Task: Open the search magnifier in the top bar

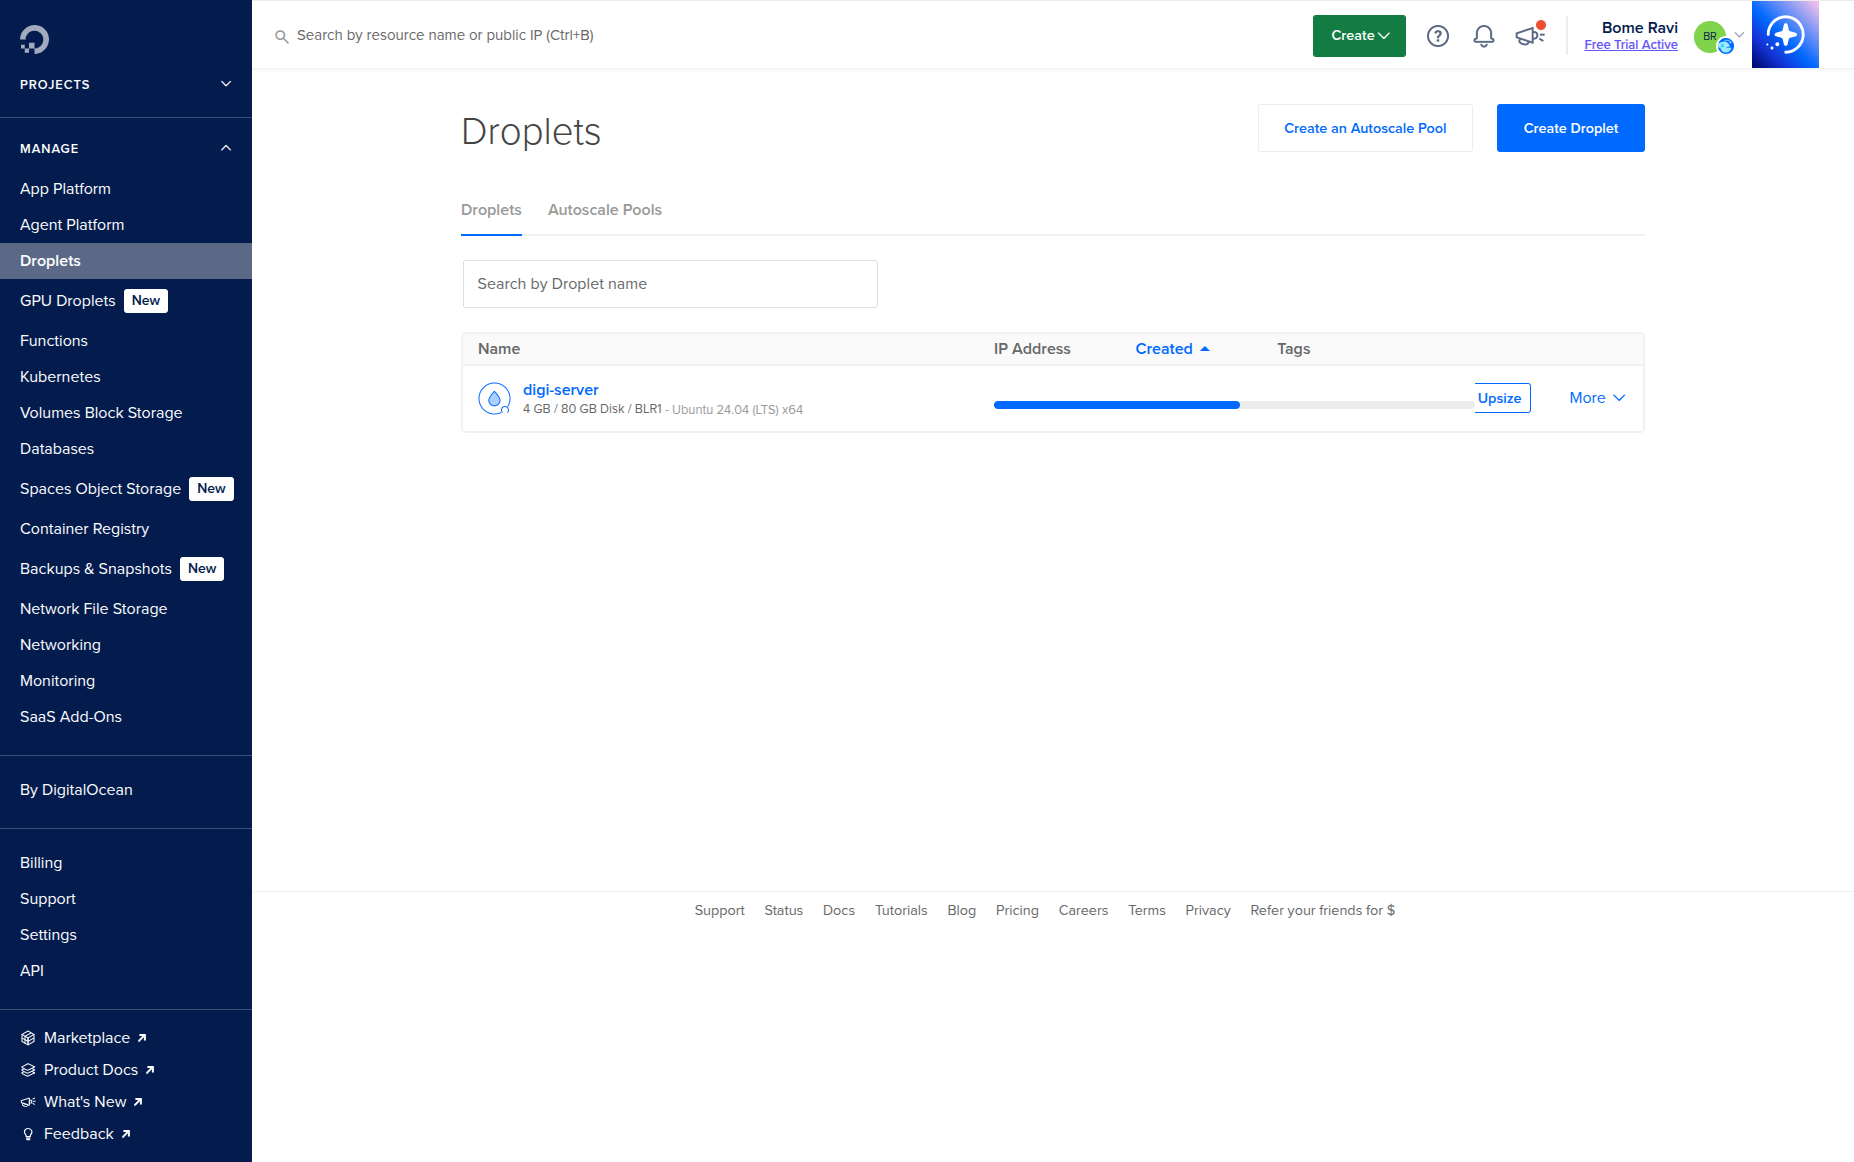Action: 281,36
